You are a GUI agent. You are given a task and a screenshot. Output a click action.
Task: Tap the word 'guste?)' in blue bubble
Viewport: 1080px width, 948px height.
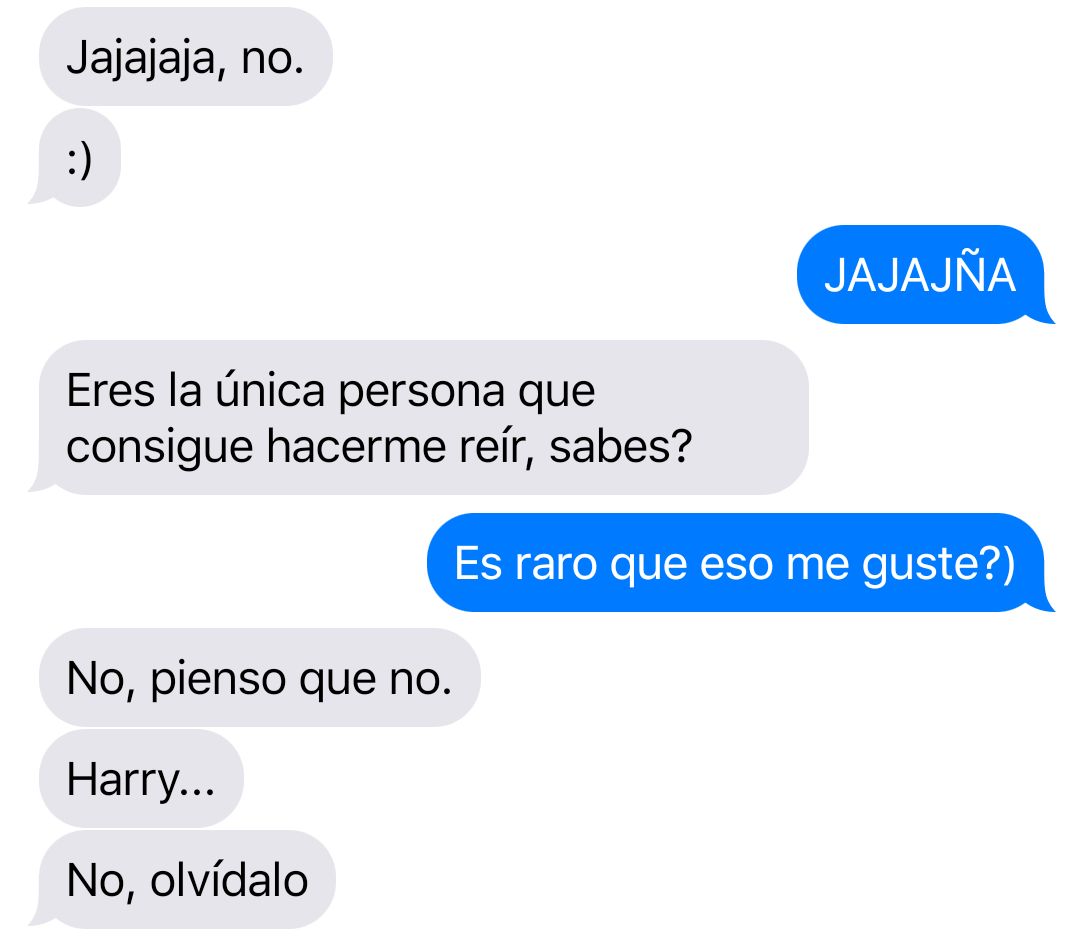939,564
